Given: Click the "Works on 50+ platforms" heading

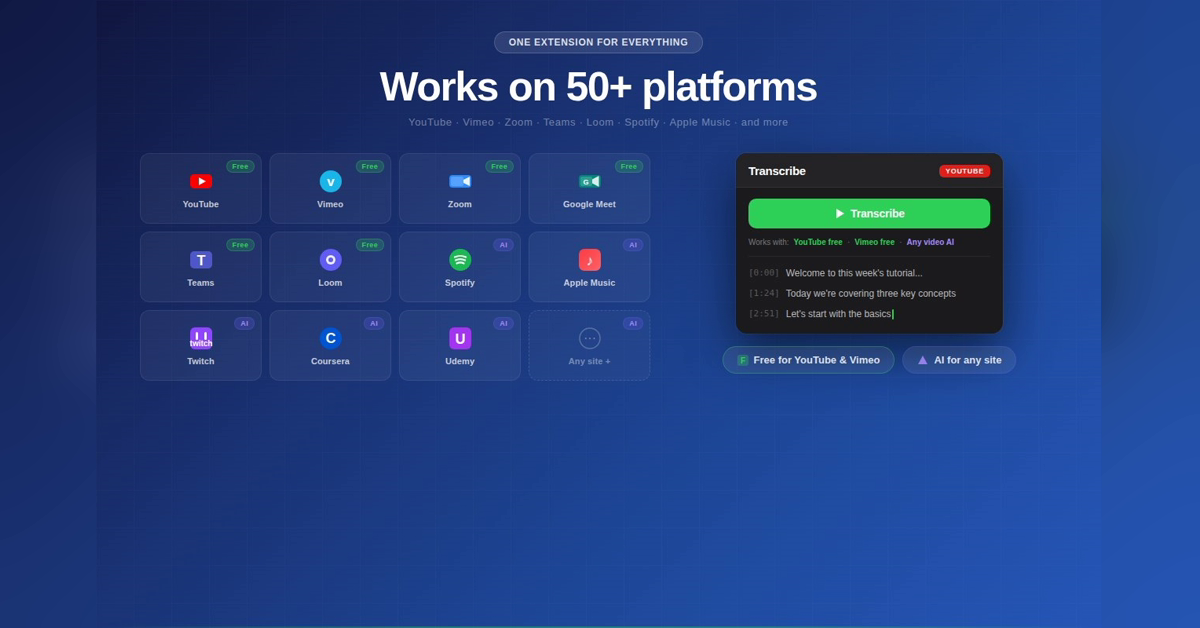Looking at the screenshot, I should click(598, 87).
